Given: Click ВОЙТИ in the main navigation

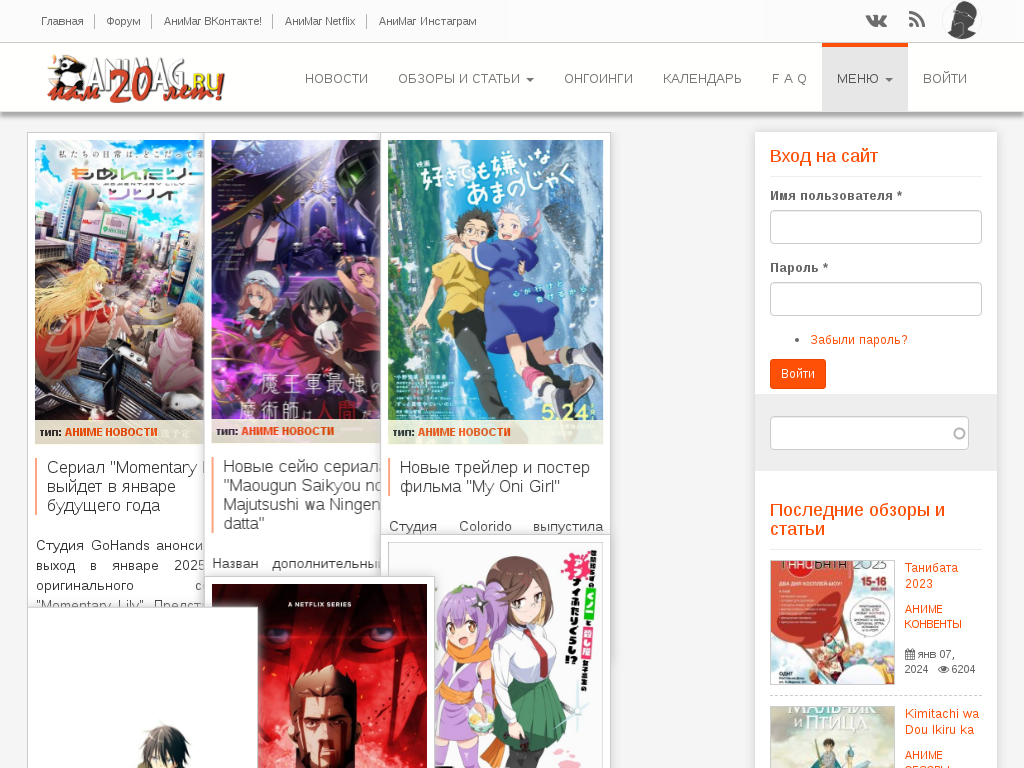Looking at the screenshot, I should pyautogui.click(x=944, y=78).
